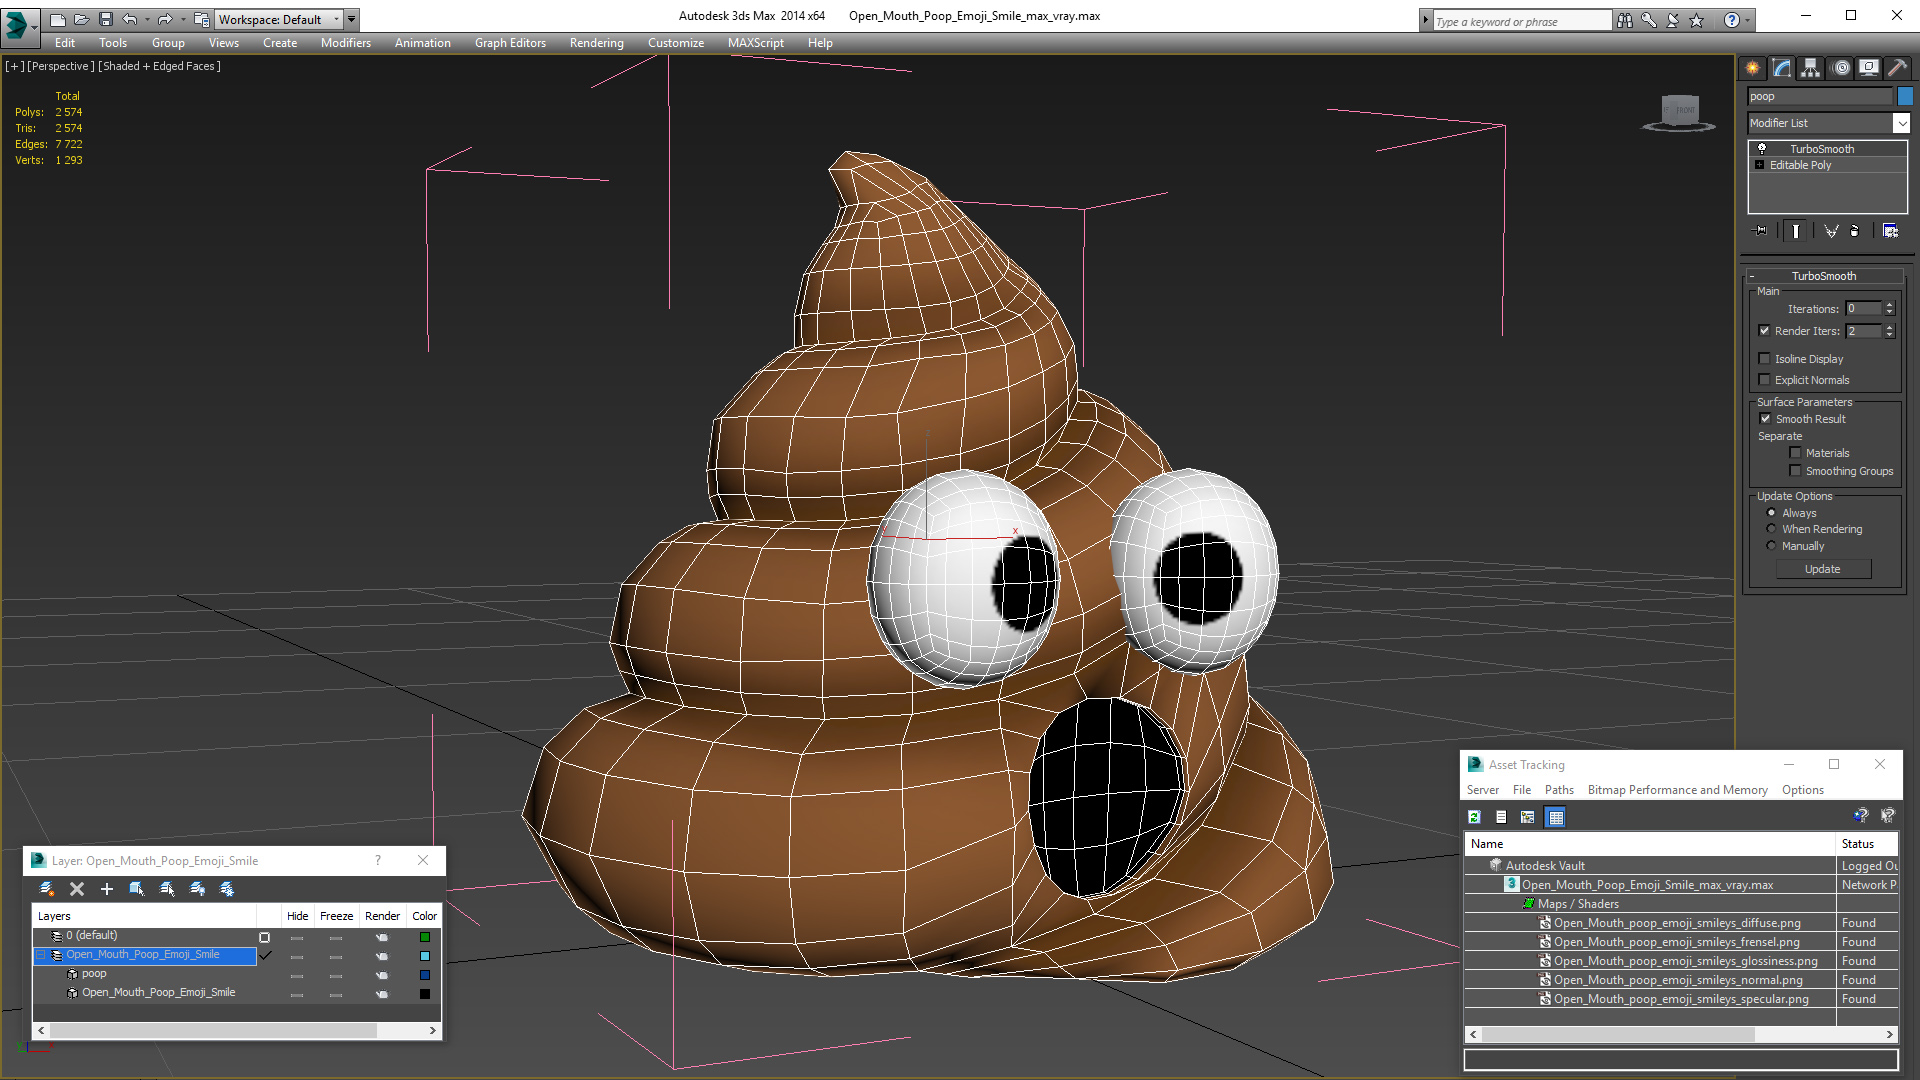
Task: Click the What's This help icon in Asset Tracking
Action: point(1887,816)
